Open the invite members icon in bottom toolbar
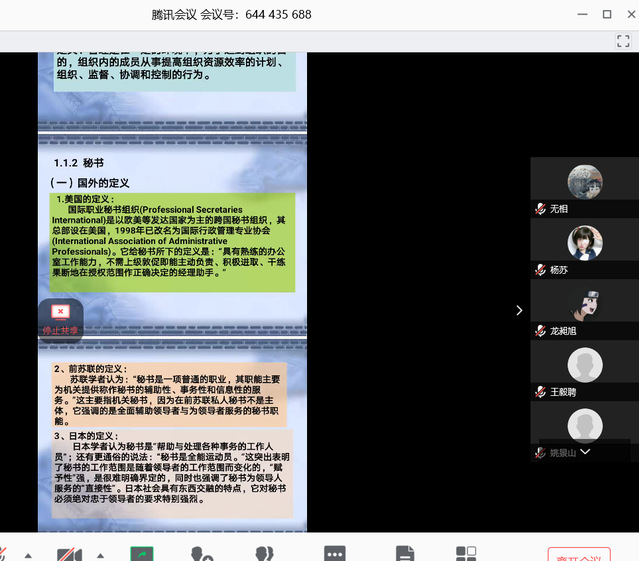The image size is (639, 561). click(x=202, y=553)
